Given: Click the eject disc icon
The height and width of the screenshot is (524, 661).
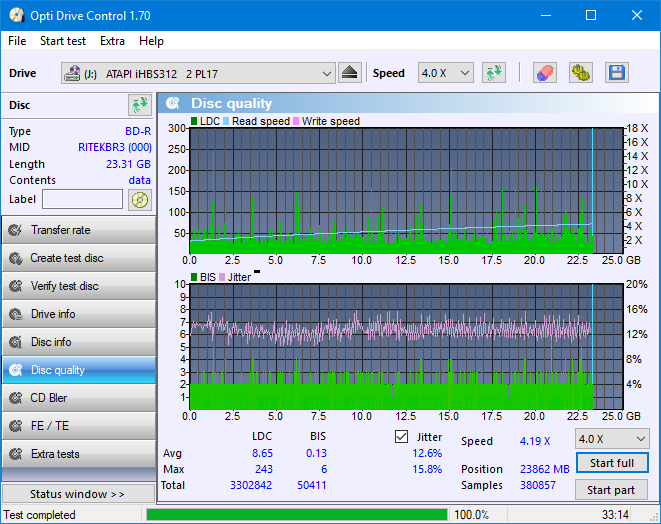Looking at the screenshot, I should pos(349,73).
